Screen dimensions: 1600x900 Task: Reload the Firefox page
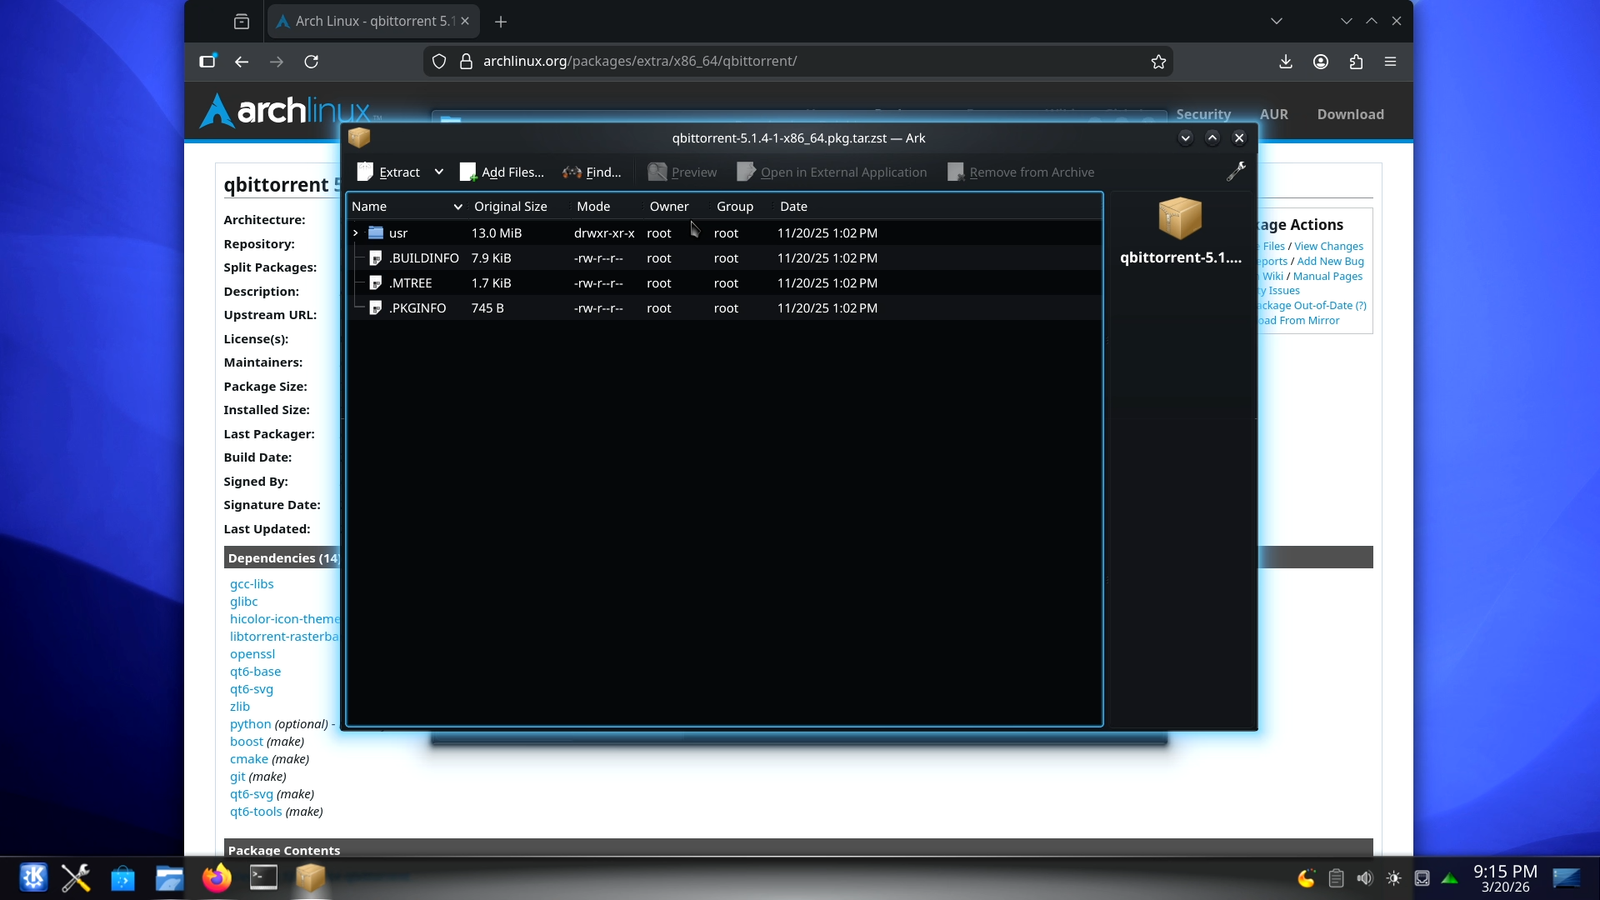coord(311,61)
